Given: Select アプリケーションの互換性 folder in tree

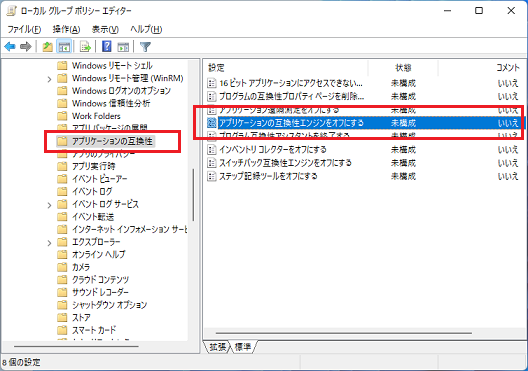Looking at the screenshot, I should point(112,141).
